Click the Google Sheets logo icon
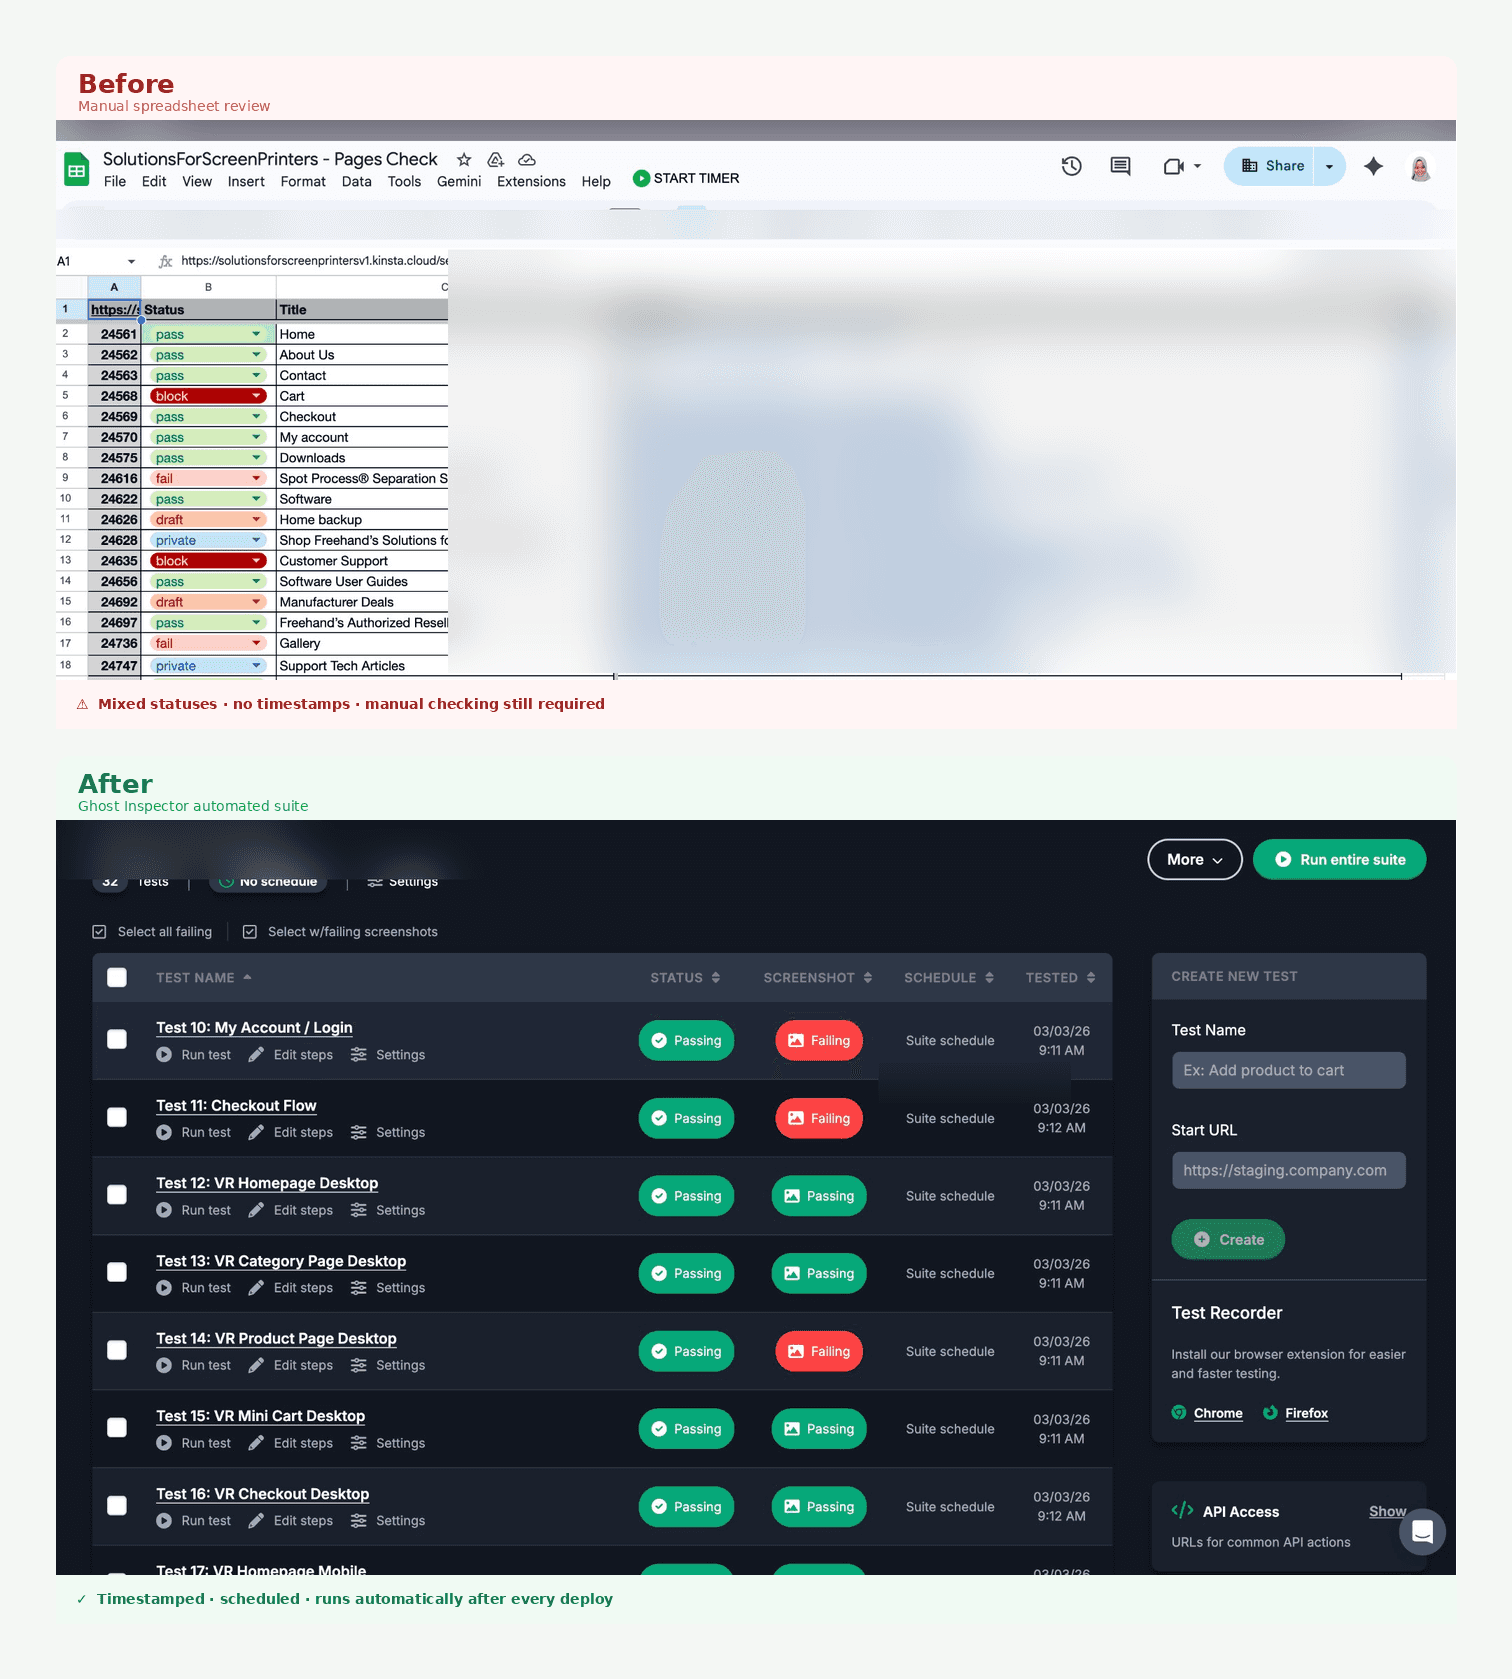 (76, 169)
